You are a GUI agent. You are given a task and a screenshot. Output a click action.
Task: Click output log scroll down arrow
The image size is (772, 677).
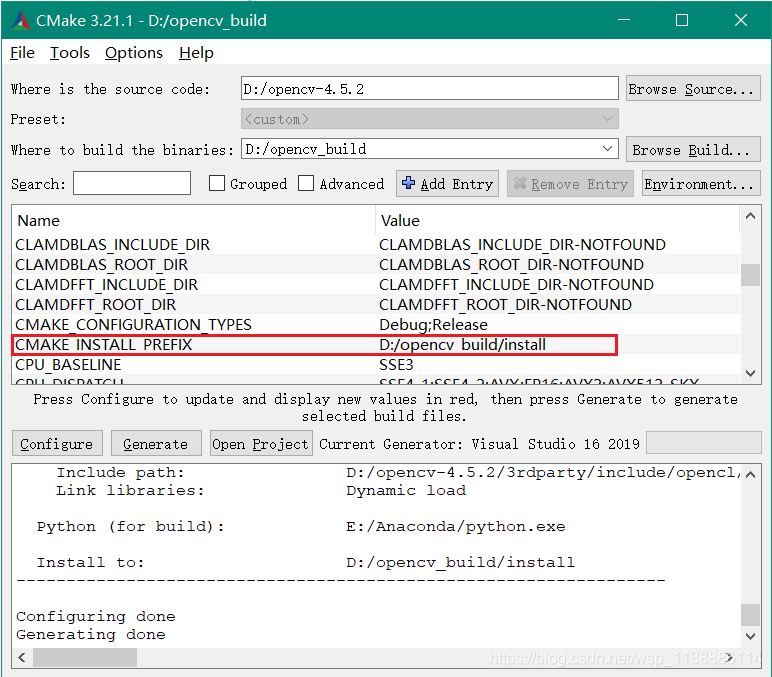750,636
